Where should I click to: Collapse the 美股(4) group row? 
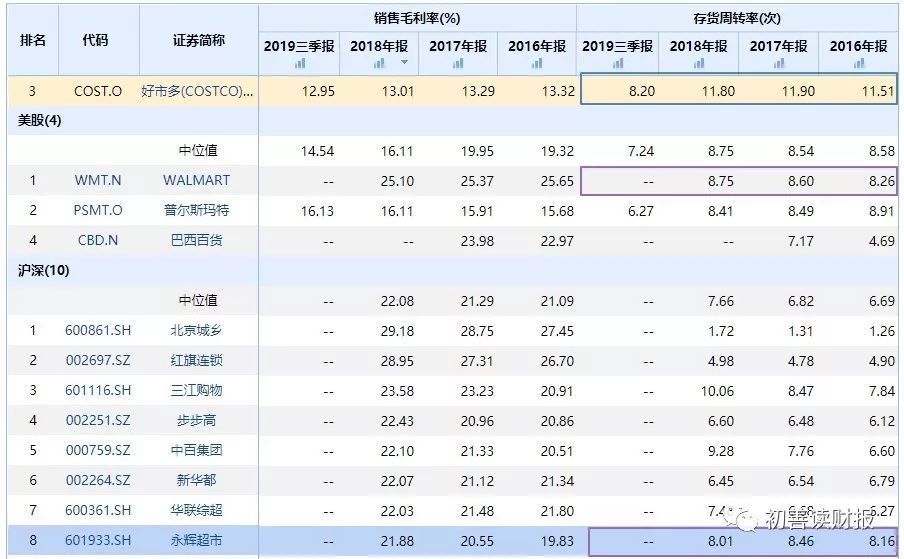coord(40,120)
